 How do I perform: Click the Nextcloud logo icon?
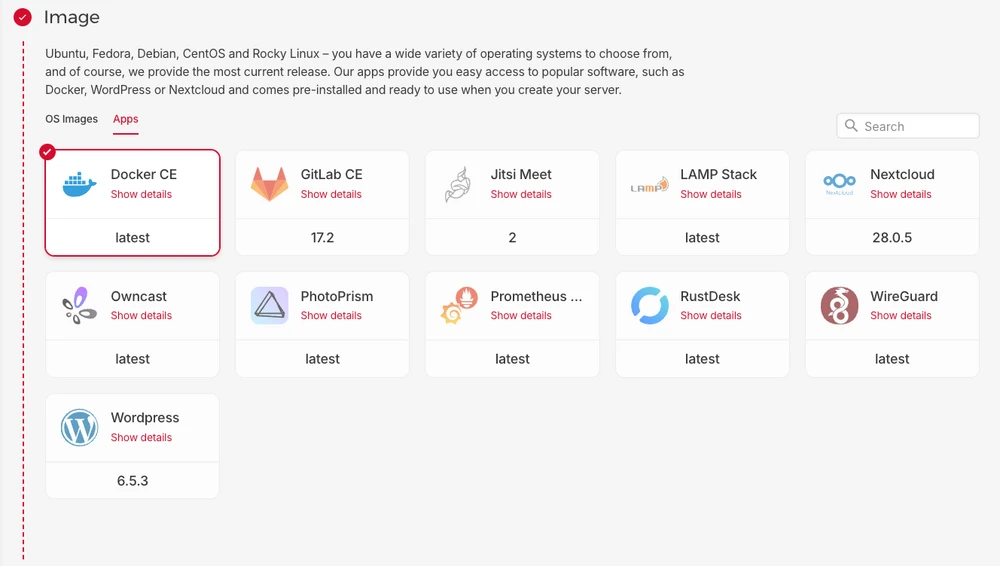coord(839,184)
